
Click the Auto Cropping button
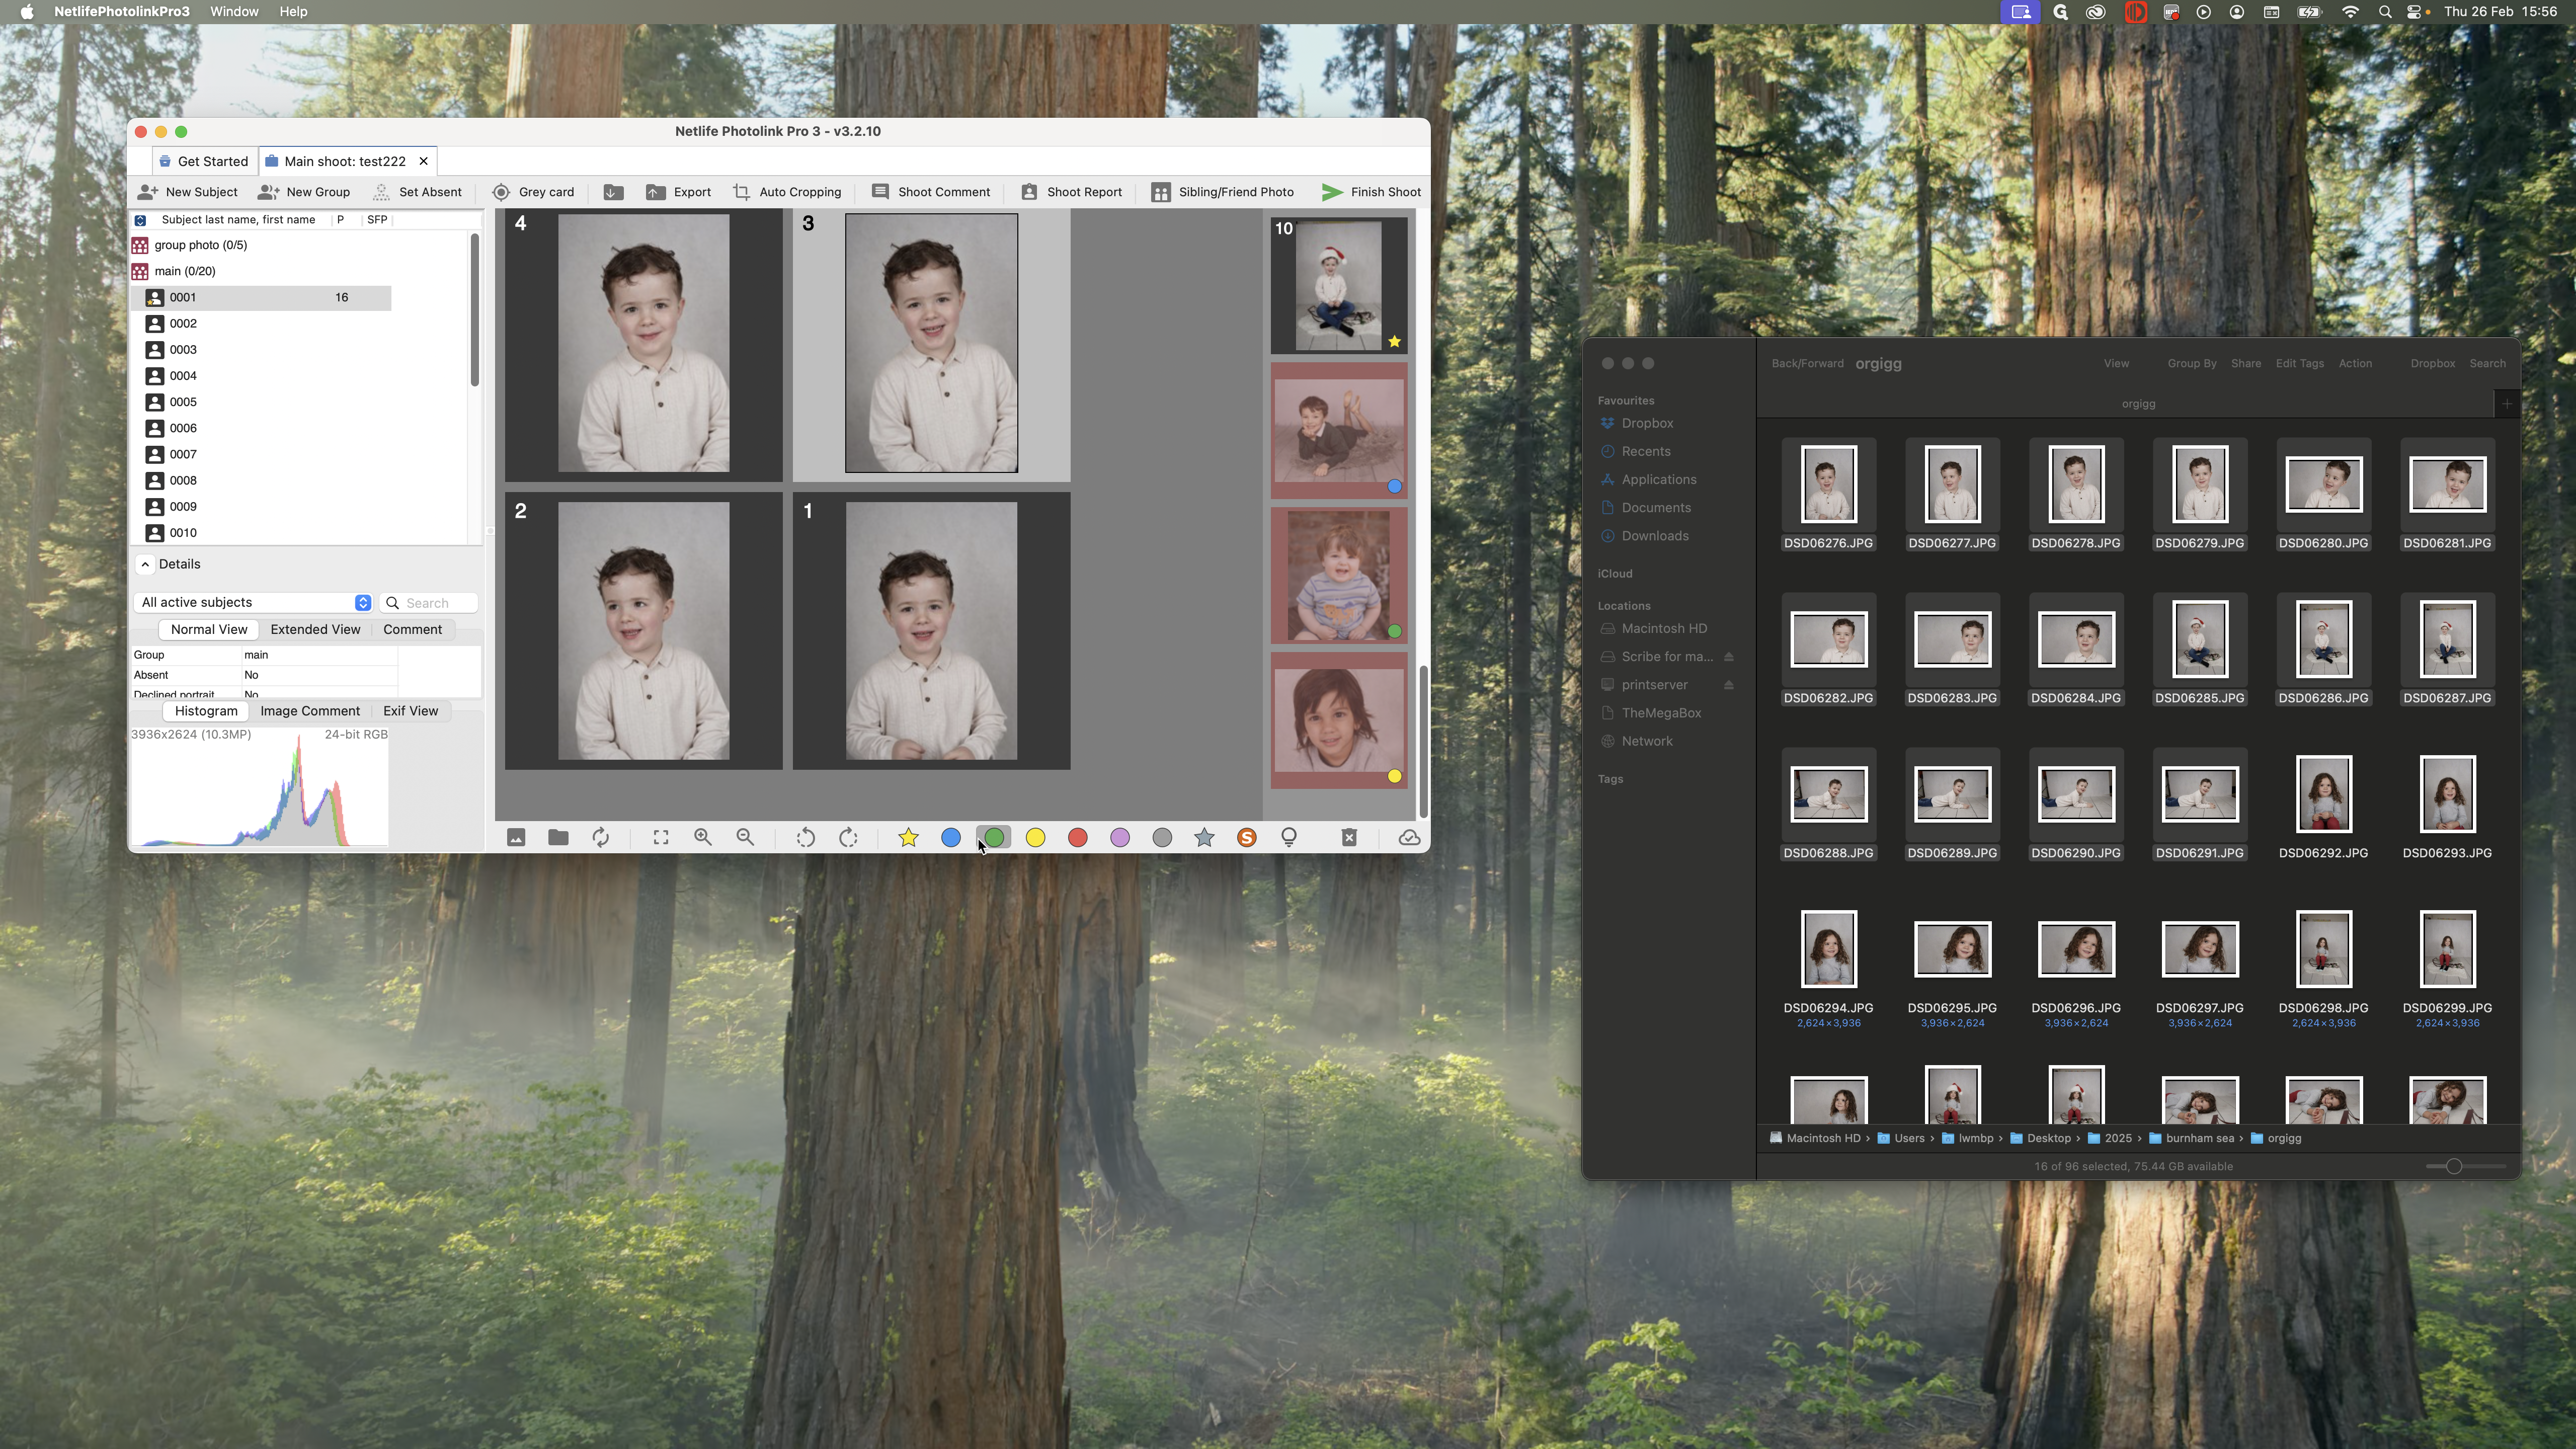click(x=787, y=192)
